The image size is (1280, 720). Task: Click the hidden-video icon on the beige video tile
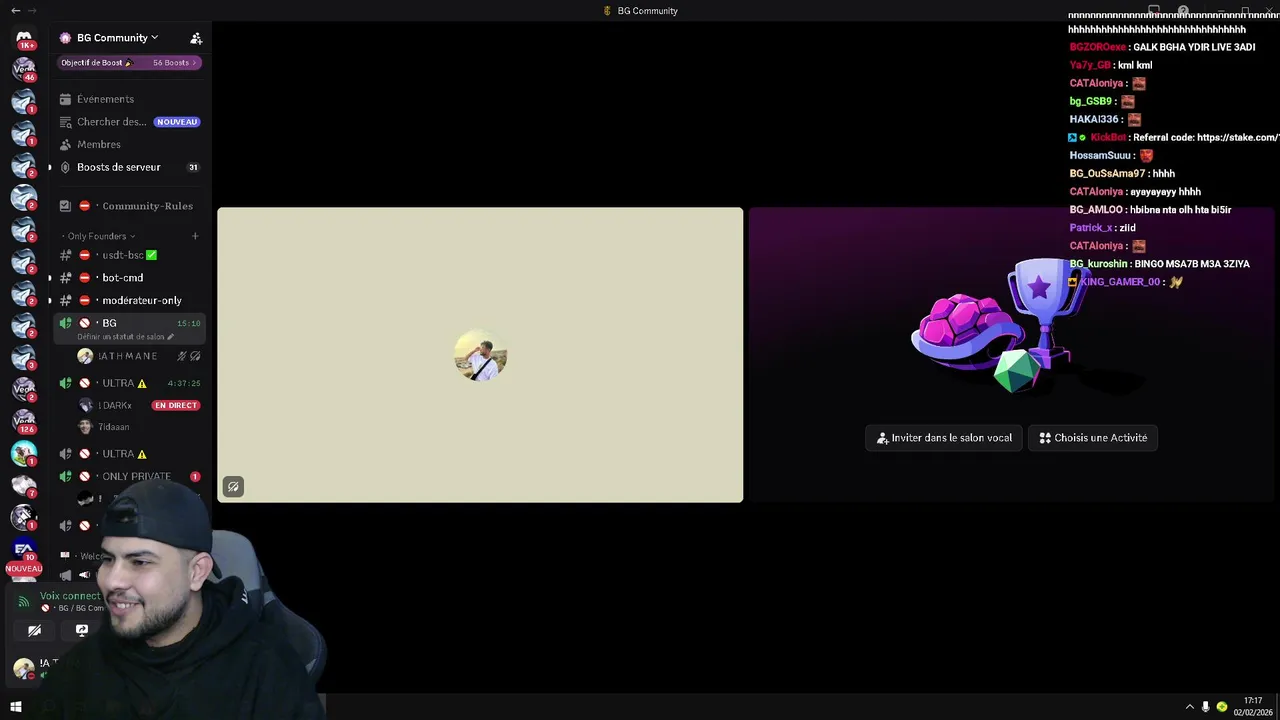click(233, 487)
